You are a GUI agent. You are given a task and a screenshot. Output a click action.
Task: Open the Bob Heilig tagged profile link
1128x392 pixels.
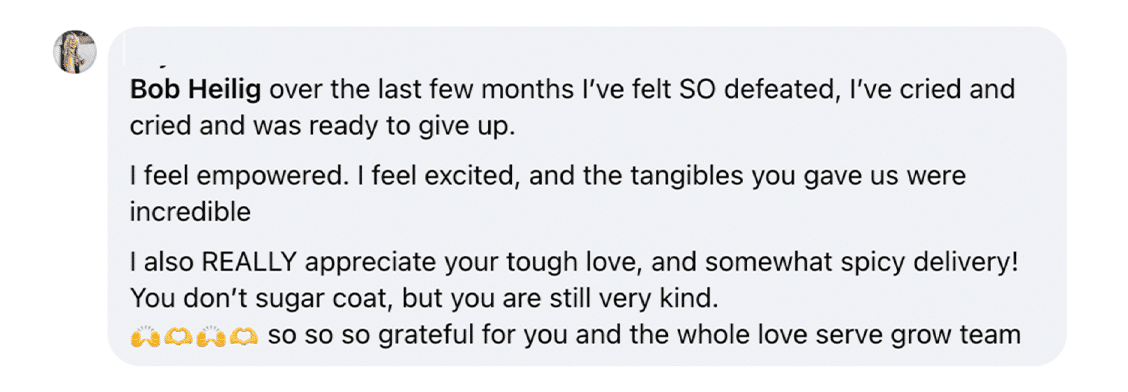tap(196, 91)
